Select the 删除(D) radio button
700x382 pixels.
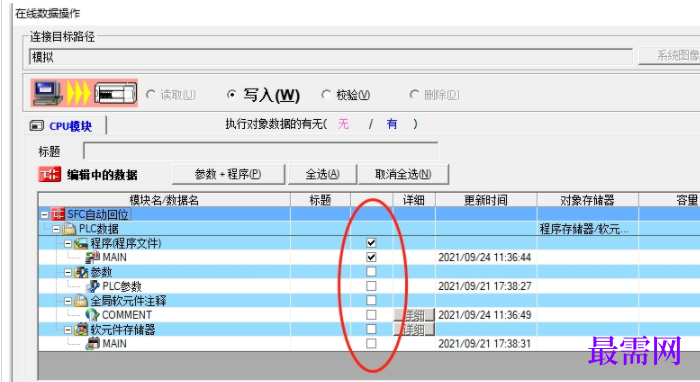tap(414, 95)
